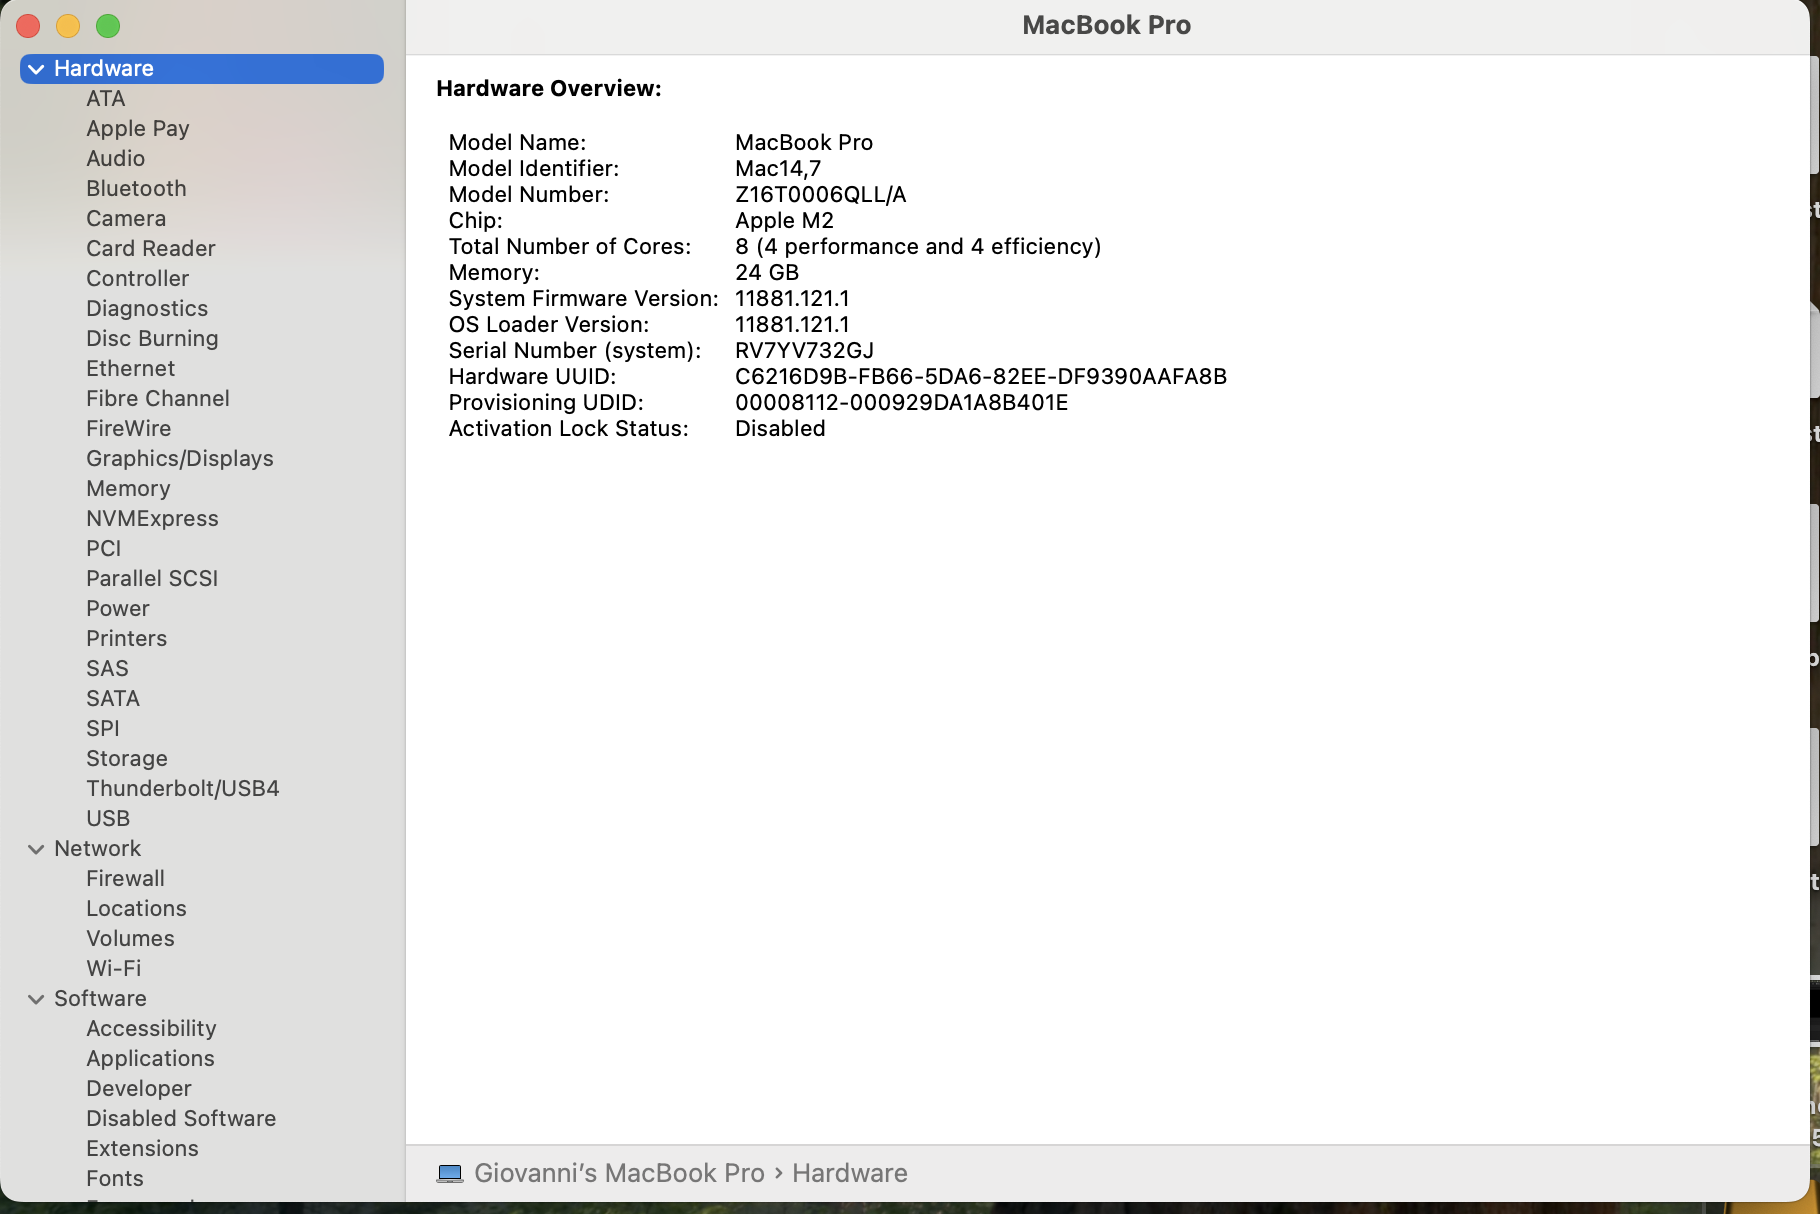Select USB in the sidebar

(108, 819)
